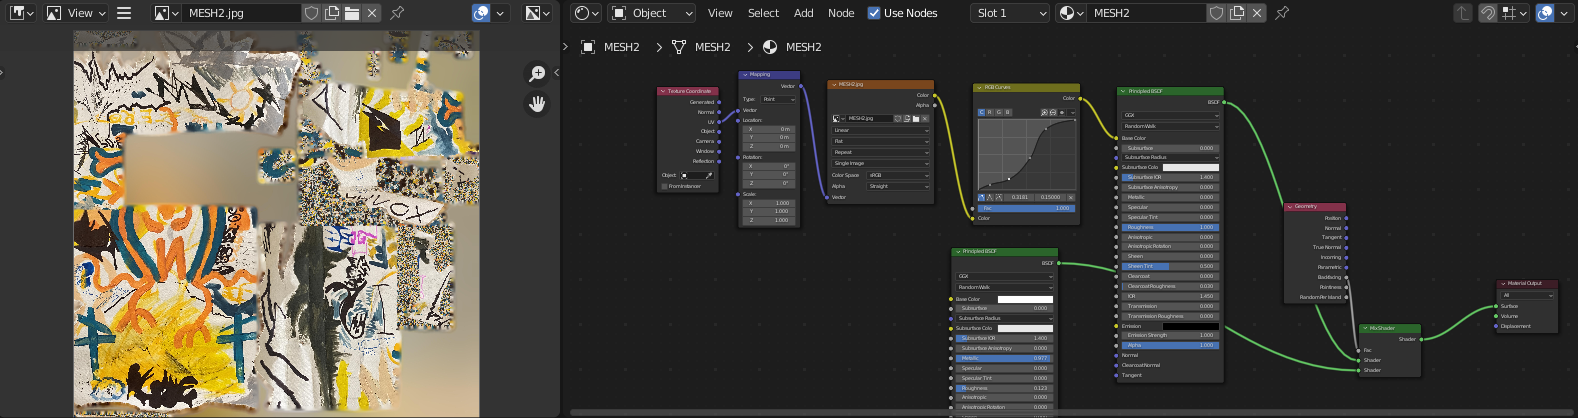
Task: Toggle node editor overlays button
Action: pos(1545,13)
